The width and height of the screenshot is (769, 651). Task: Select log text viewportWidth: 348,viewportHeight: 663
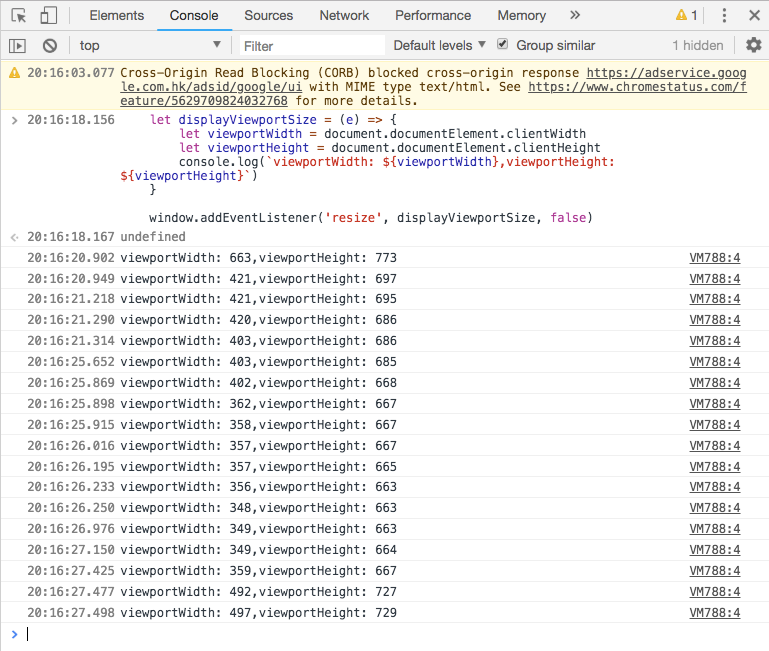(258, 508)
